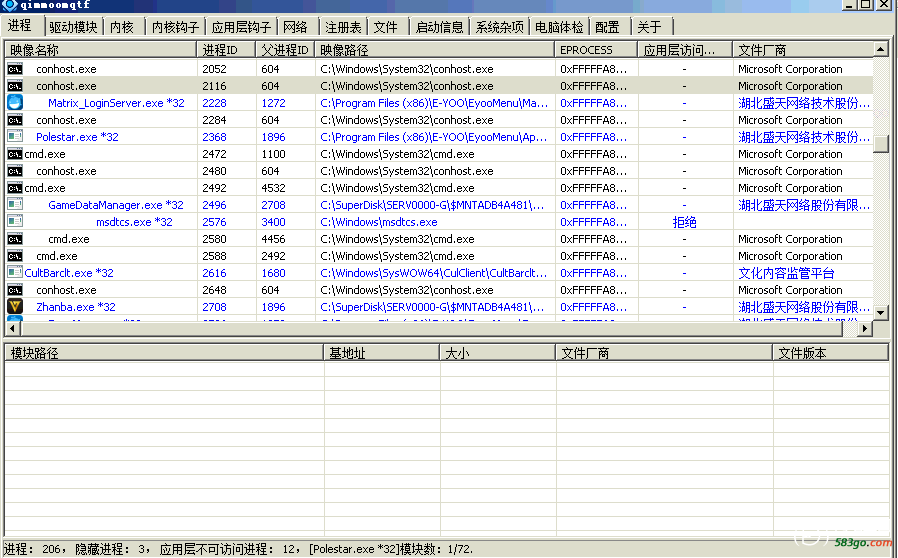The image size is (898, 558).
Task: Click icon of cmd.exe PID 2492
Action: pyautogui.click(x=15, y=188)
